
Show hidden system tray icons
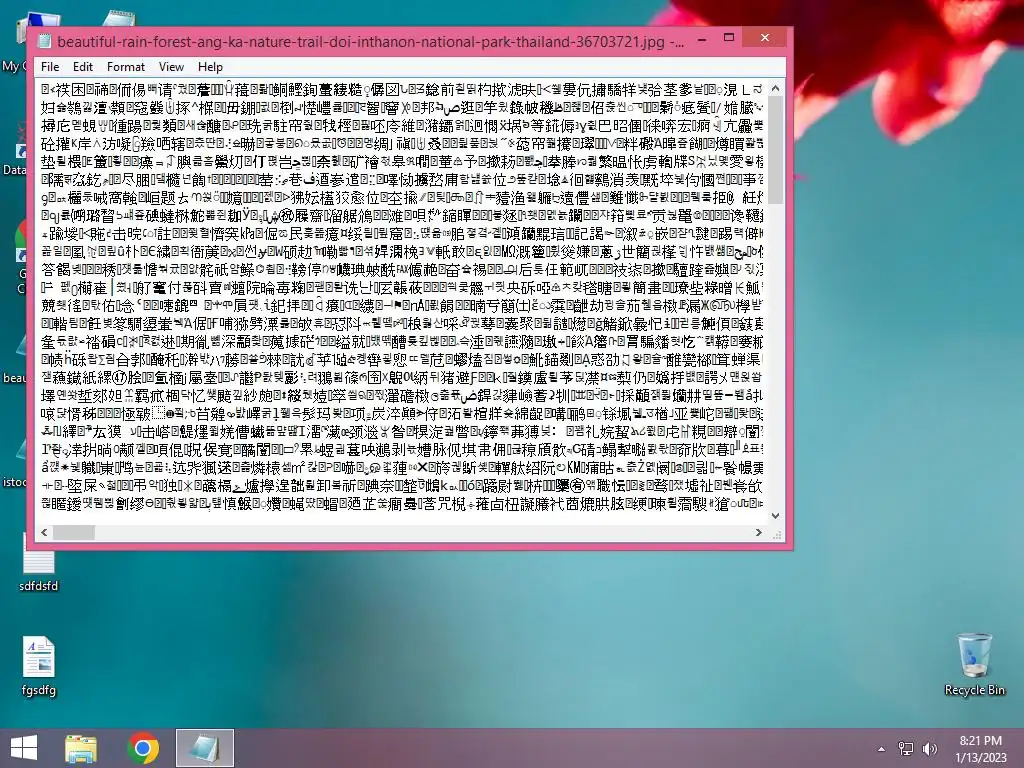pos(882,748)
